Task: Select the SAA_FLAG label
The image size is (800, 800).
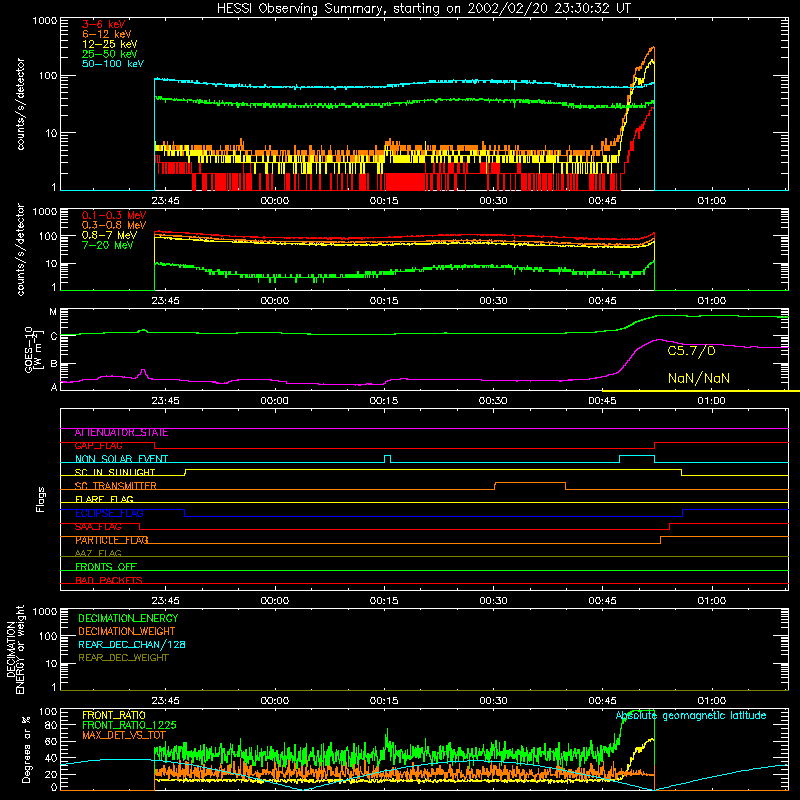Action: (98, 527)
